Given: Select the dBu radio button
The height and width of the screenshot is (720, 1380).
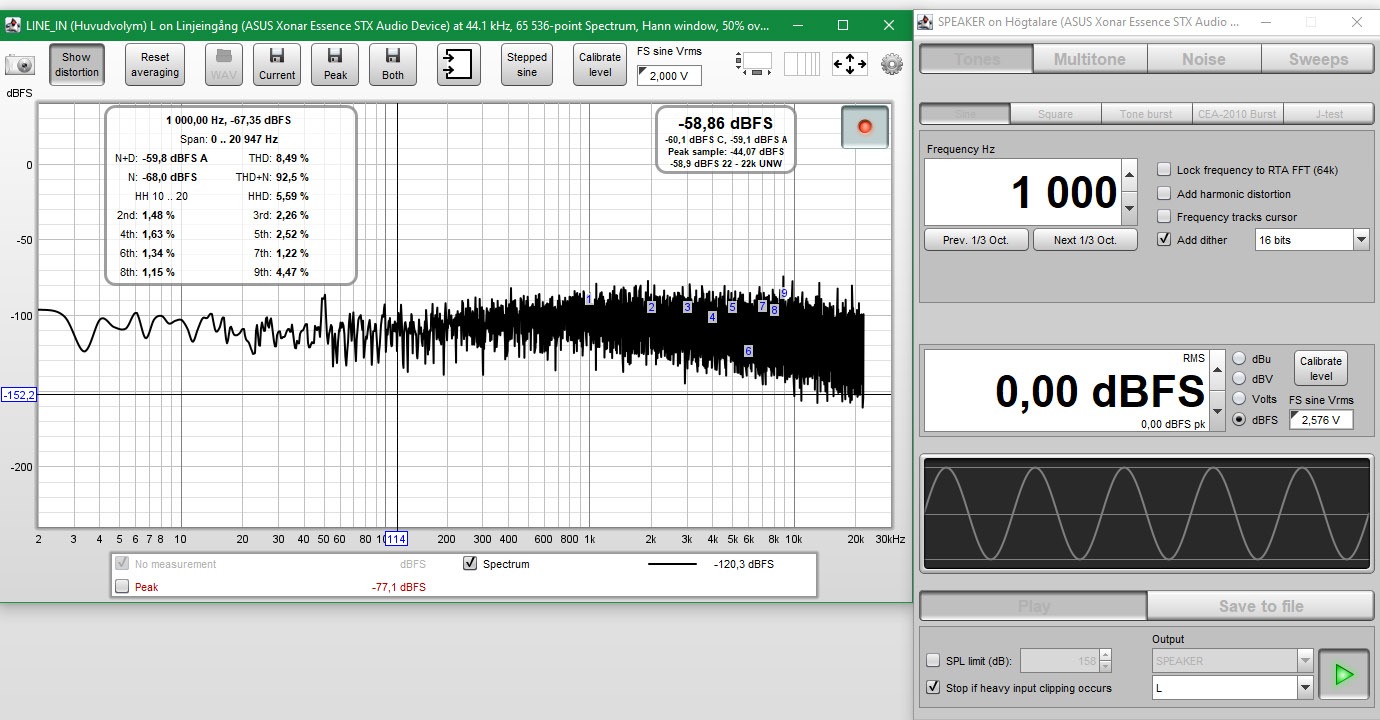Looking at the screenshot, I should click(1239, 358).
